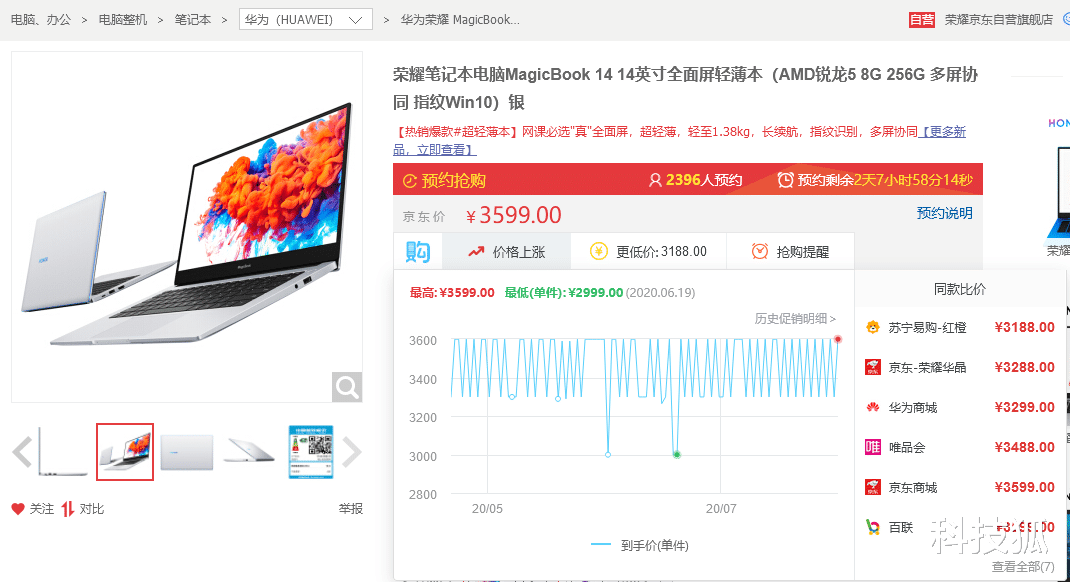Click the 对比 compare icon

click(68, 509)
